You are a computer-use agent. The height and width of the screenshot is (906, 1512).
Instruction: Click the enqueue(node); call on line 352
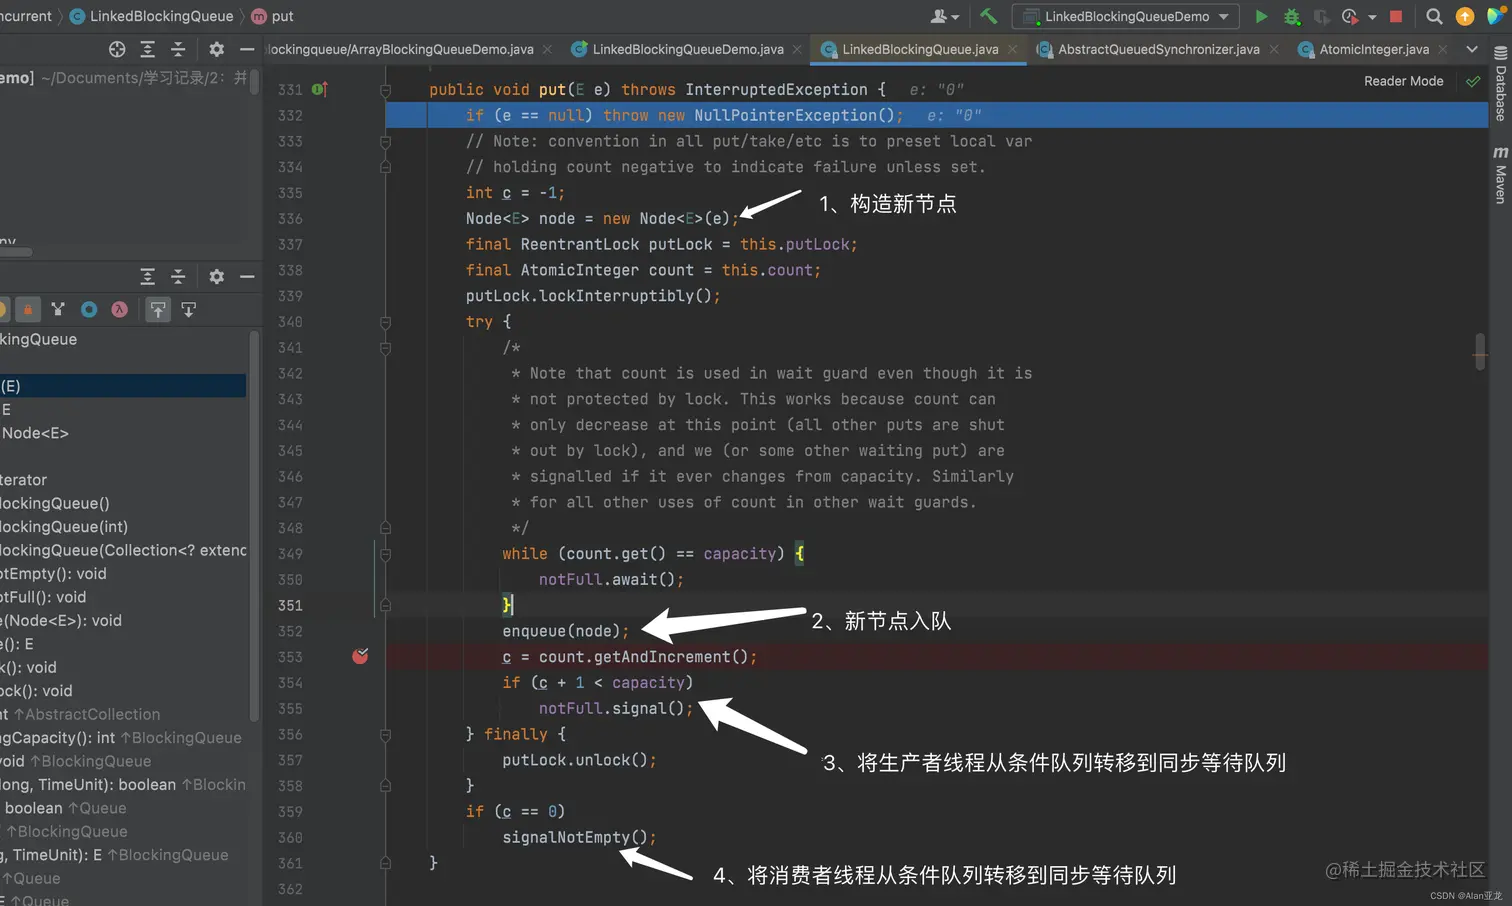tap(566, 631)
